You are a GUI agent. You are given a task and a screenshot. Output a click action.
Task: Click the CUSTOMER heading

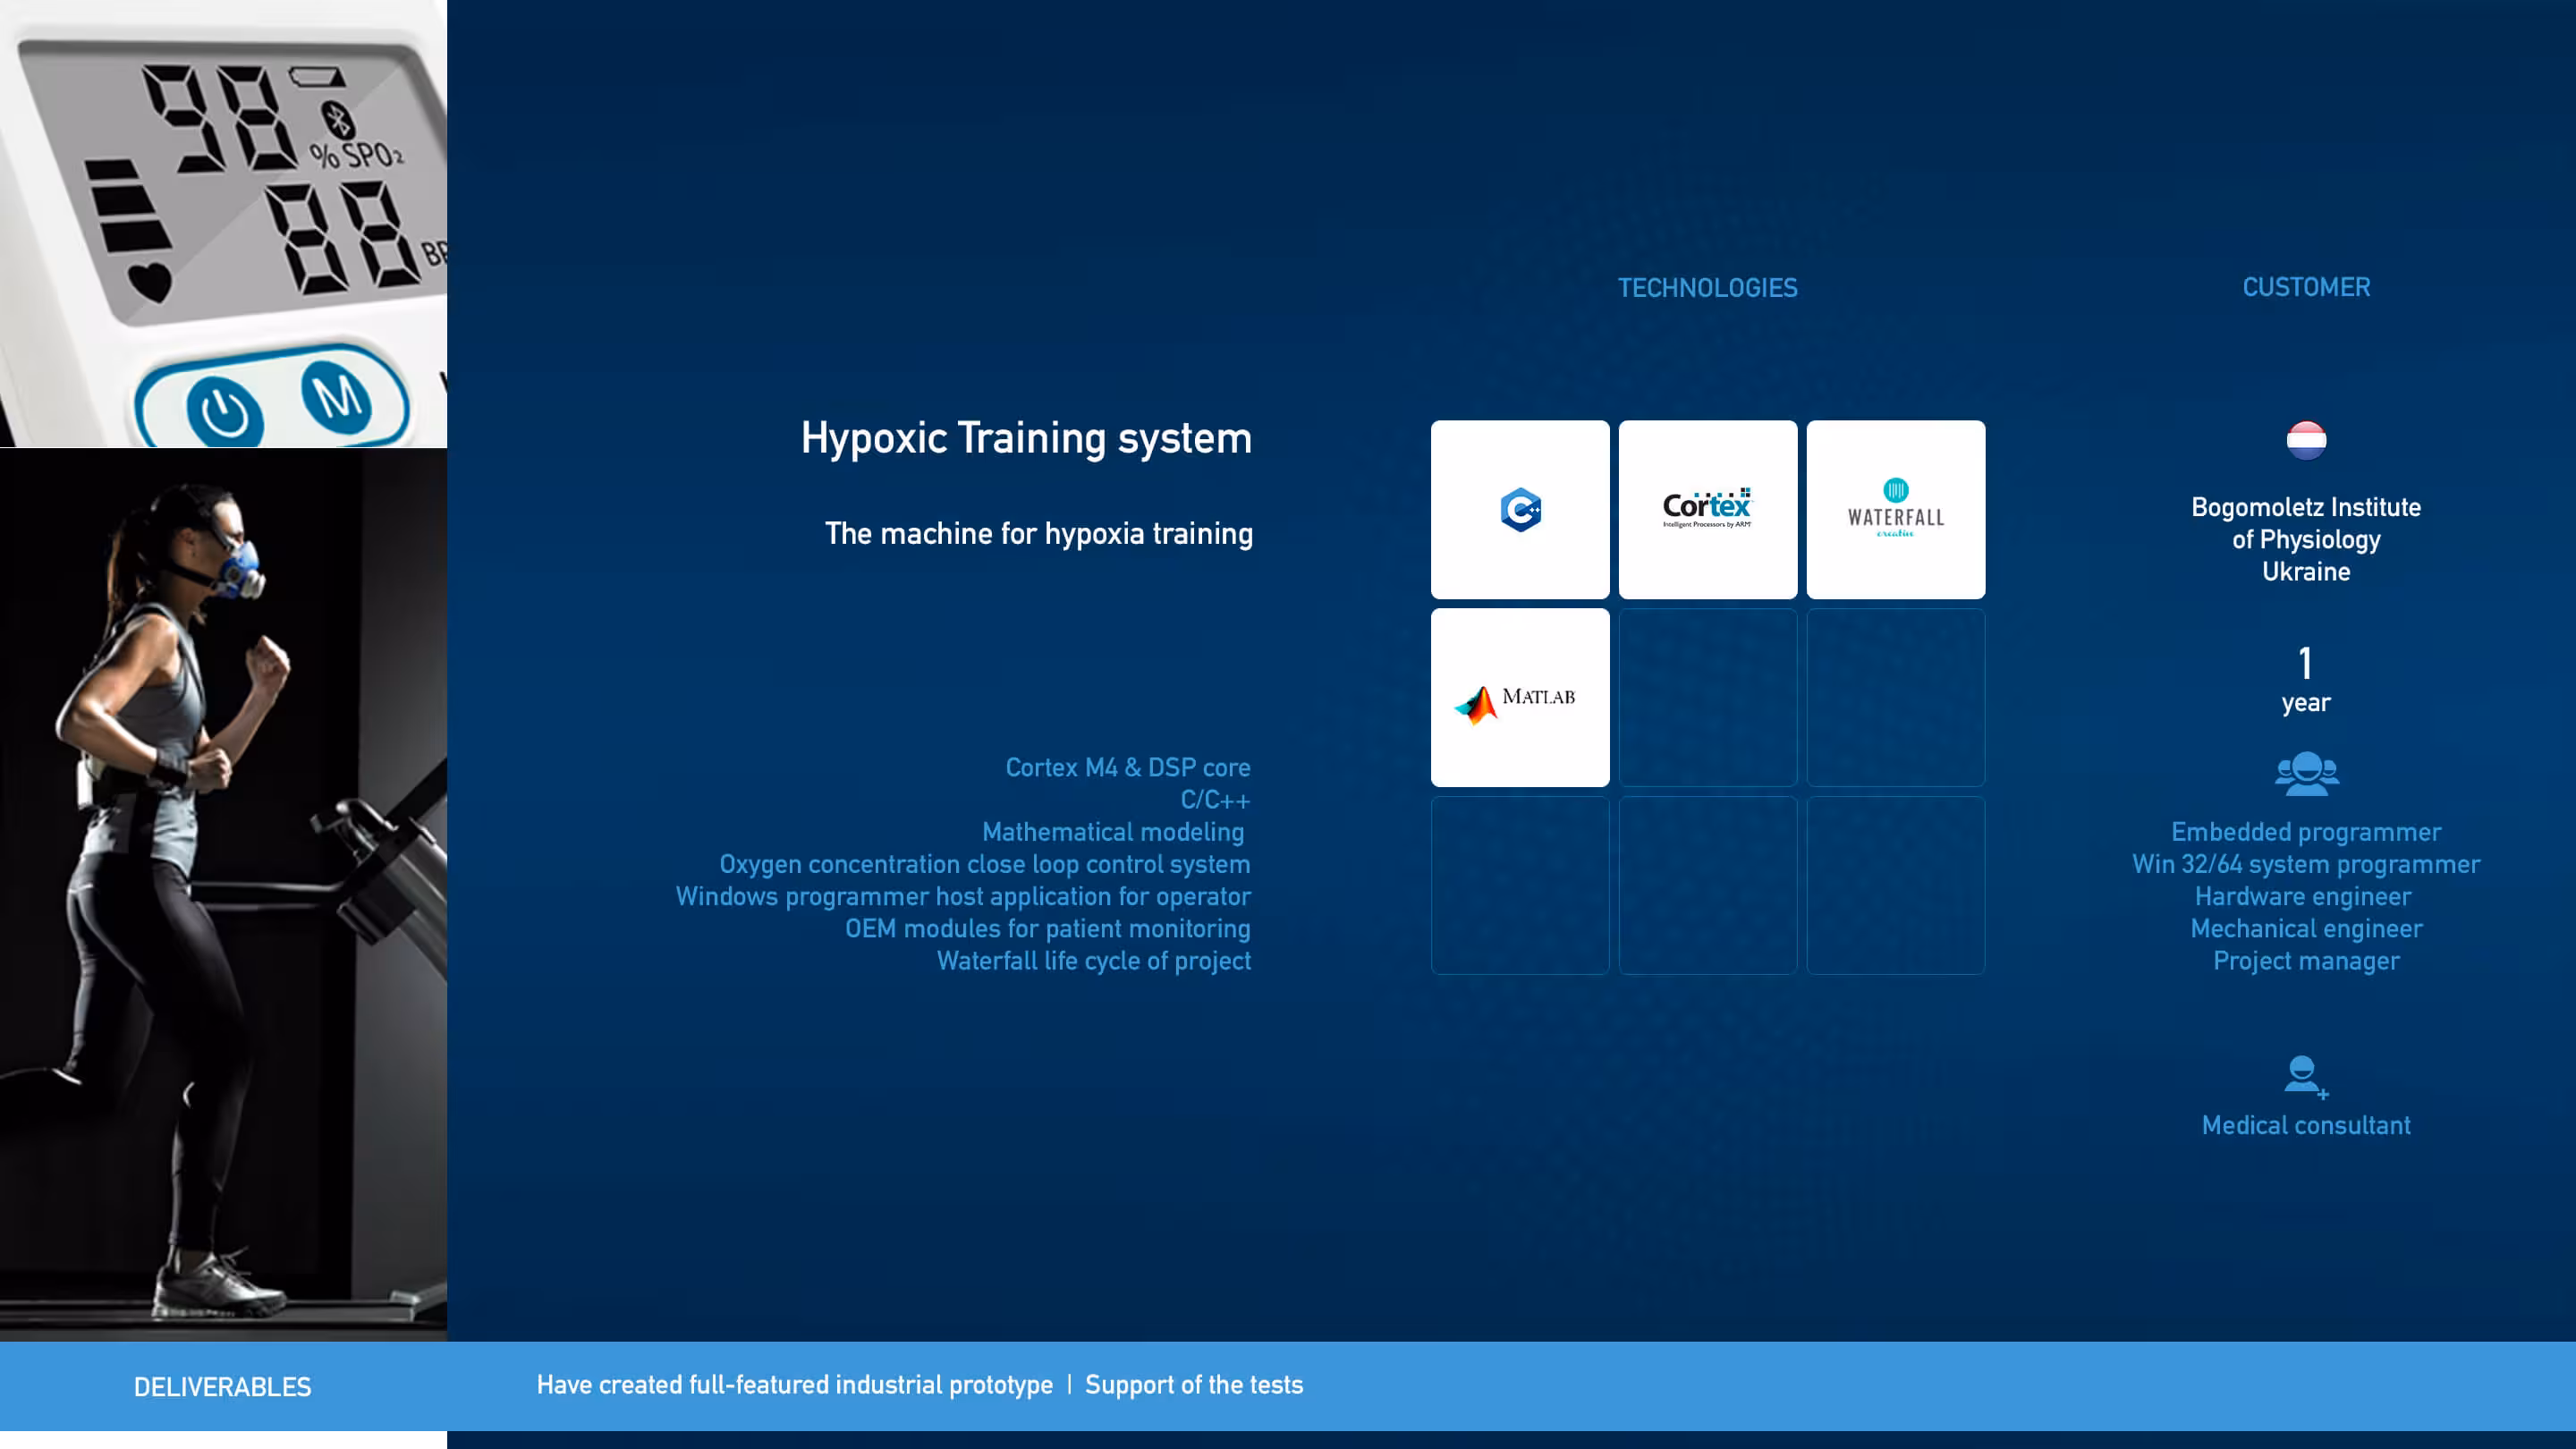(x=2305, y=287)
